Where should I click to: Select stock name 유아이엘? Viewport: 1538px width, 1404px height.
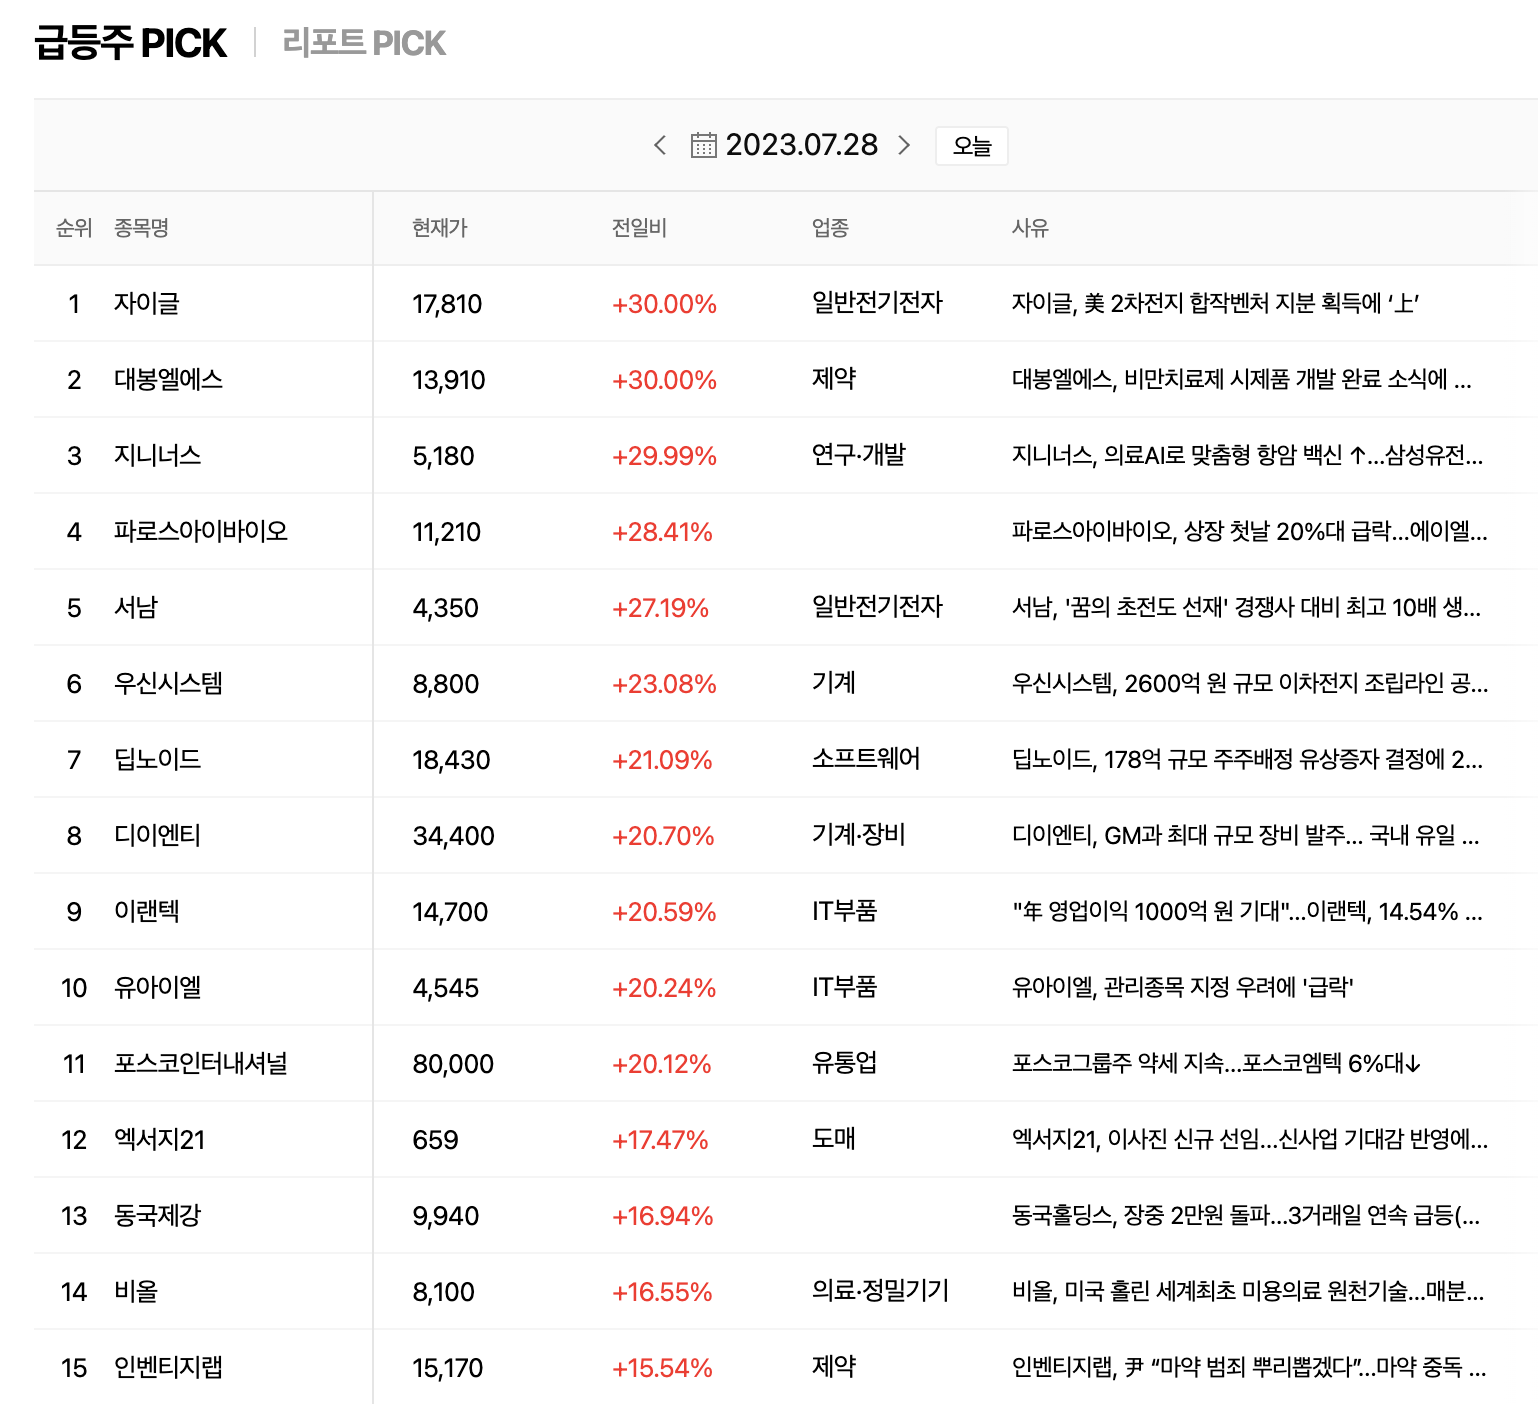157,987
